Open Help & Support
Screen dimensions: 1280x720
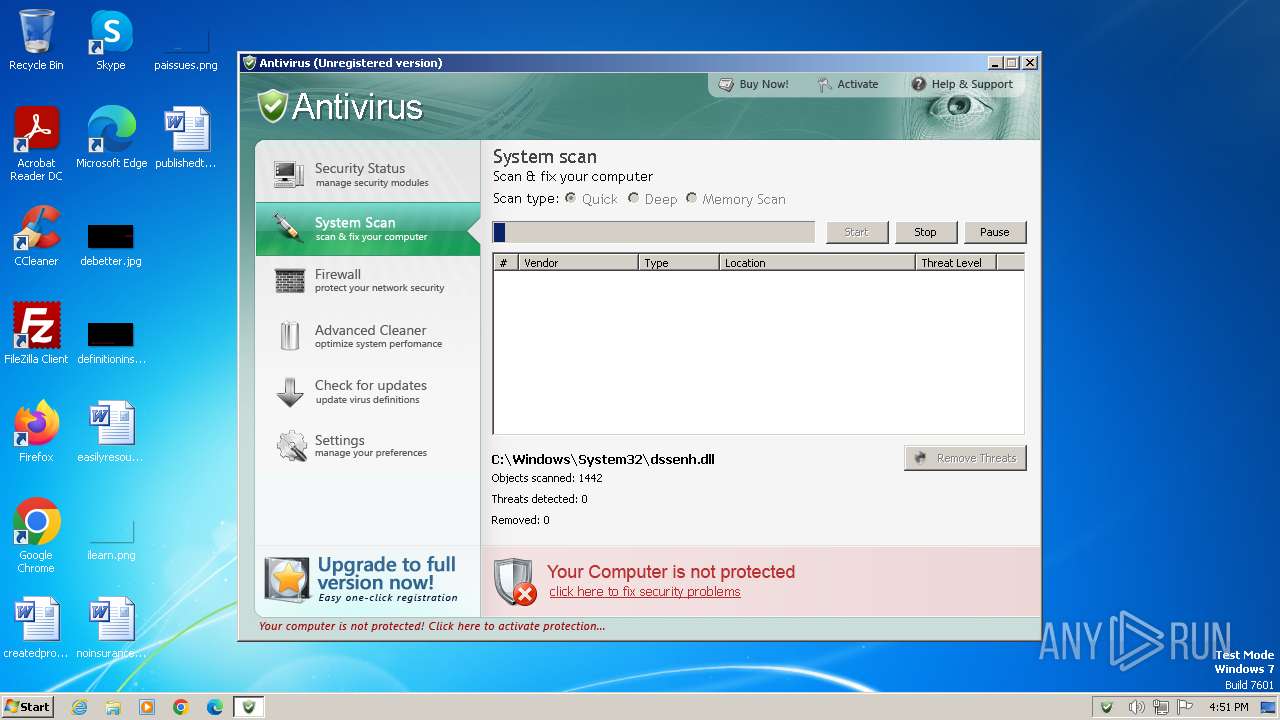[x=962, y=84]
